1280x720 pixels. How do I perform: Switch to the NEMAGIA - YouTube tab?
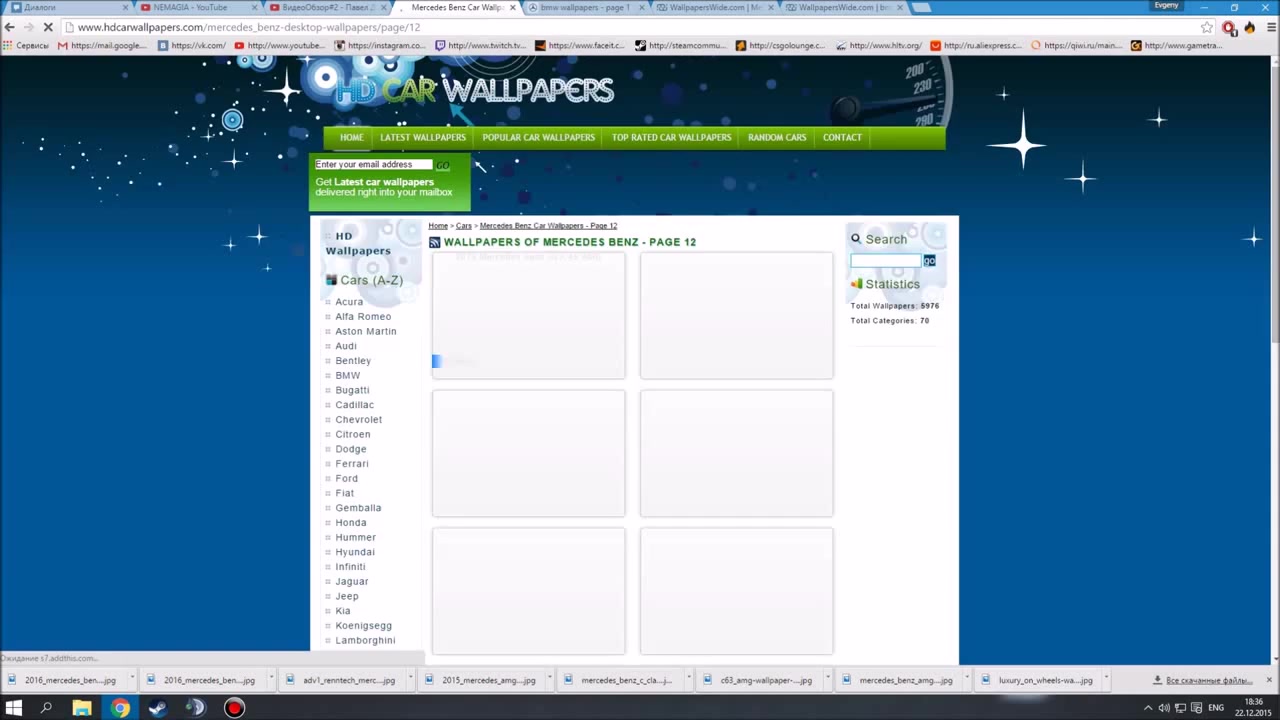click(x=190, y=7)
